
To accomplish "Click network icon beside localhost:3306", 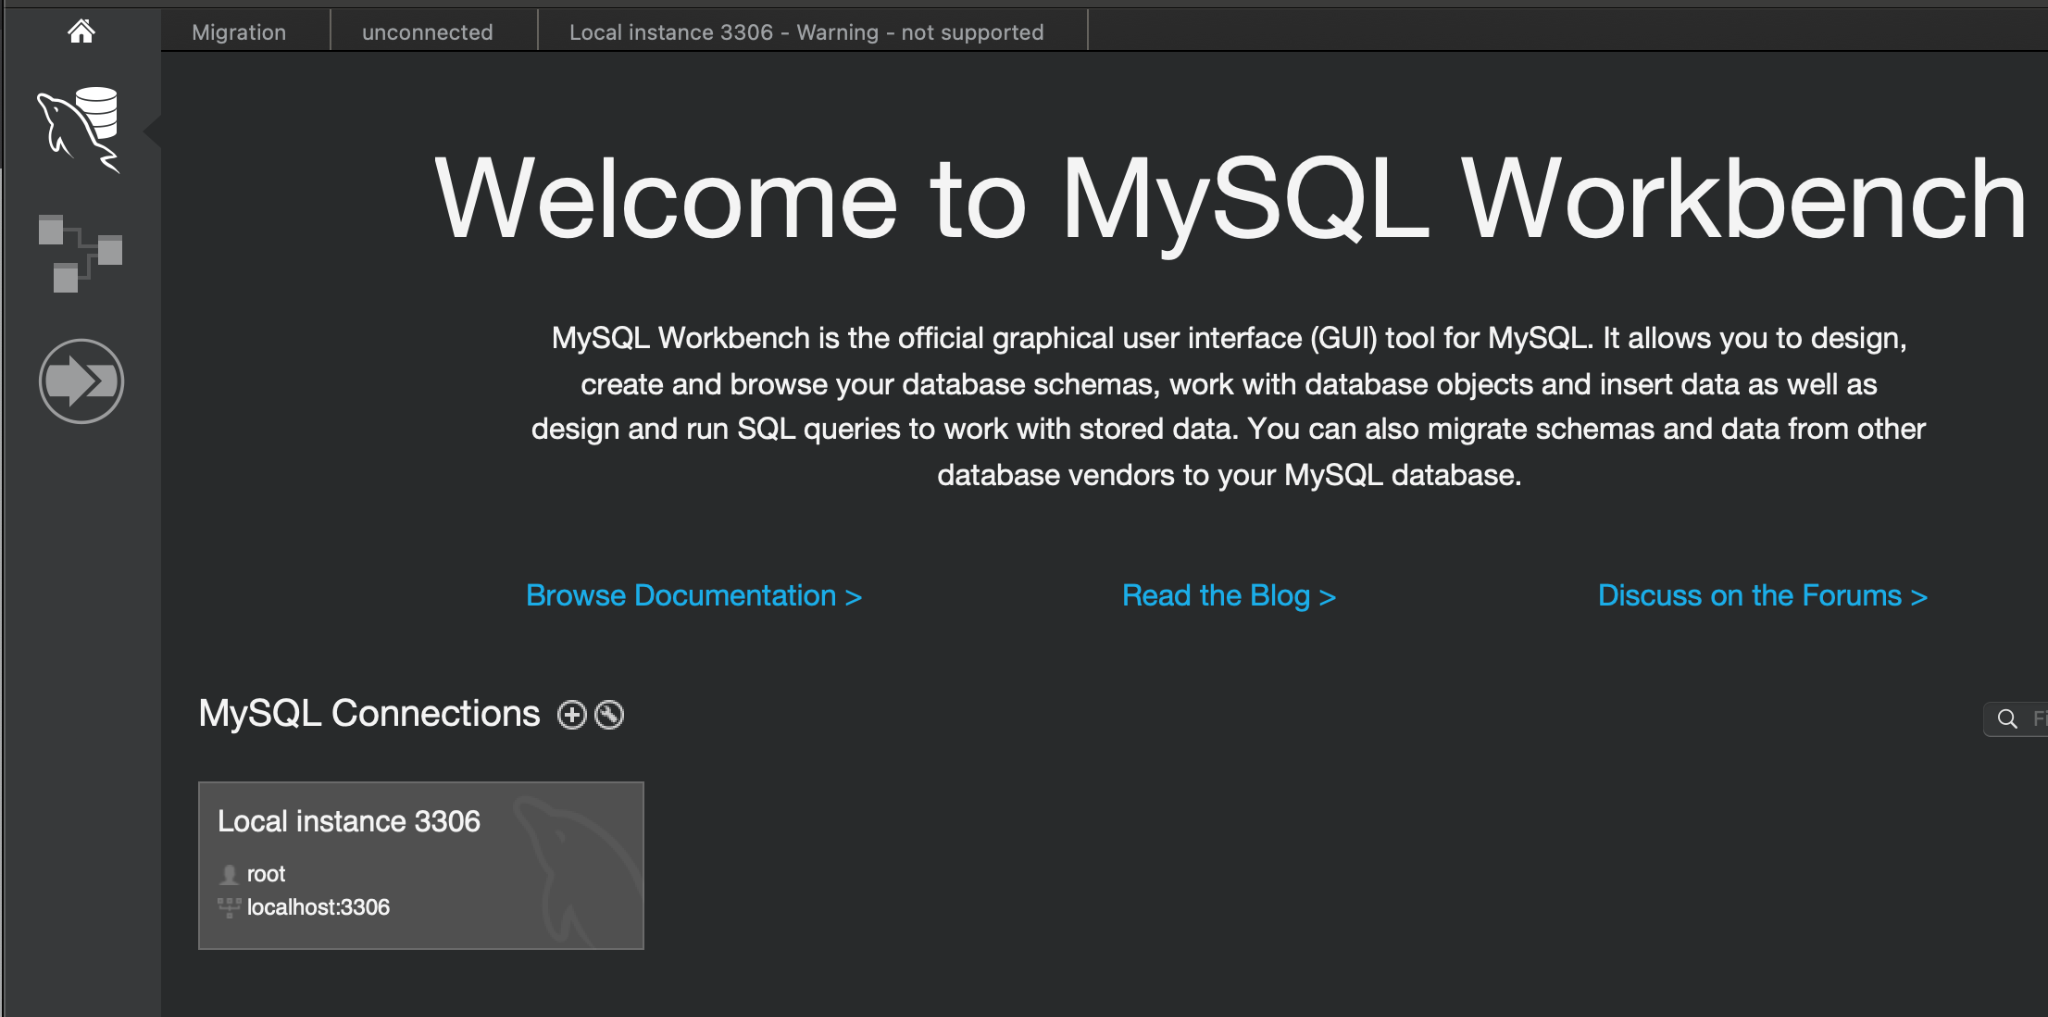I will [x=229, y=907].
